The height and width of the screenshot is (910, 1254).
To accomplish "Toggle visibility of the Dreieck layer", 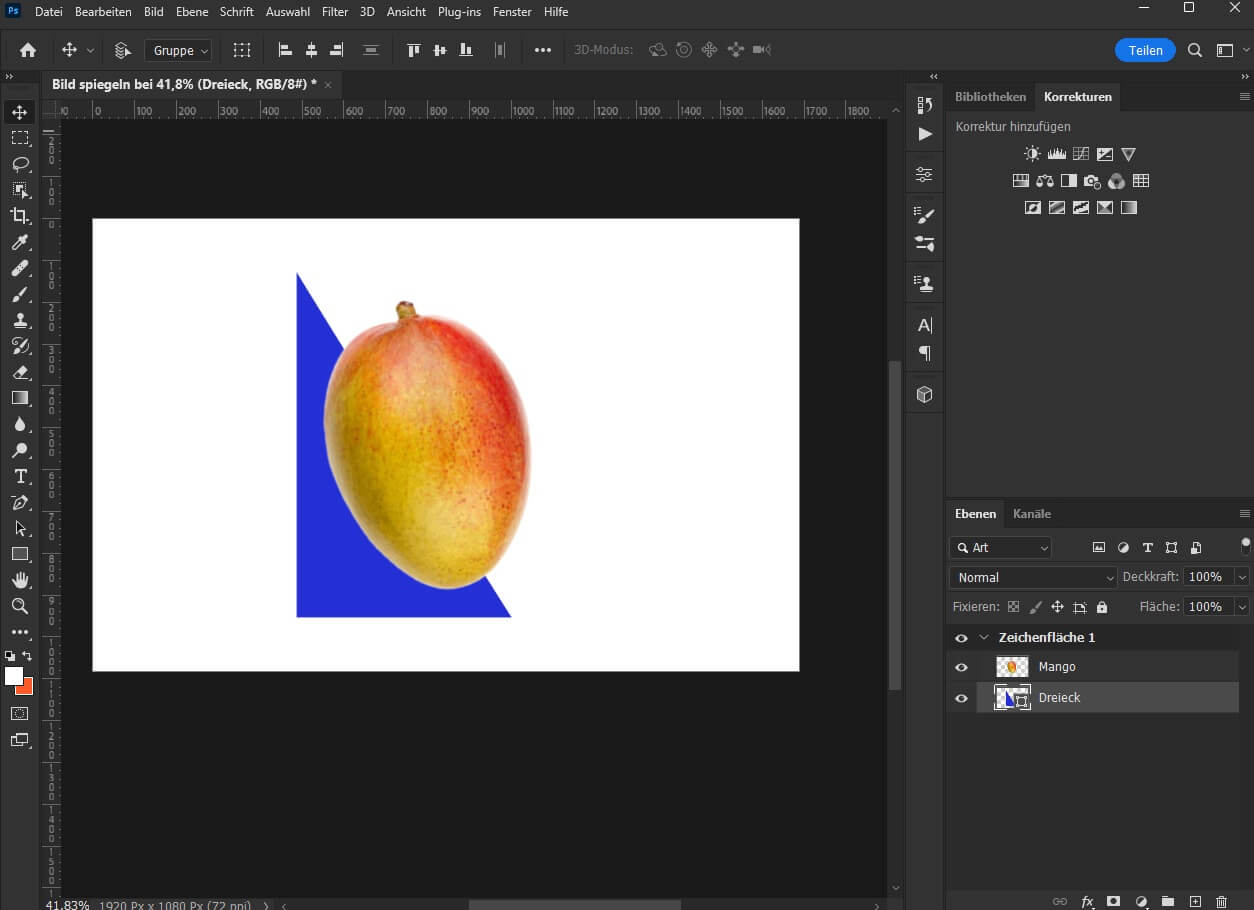I will [961, 697].
